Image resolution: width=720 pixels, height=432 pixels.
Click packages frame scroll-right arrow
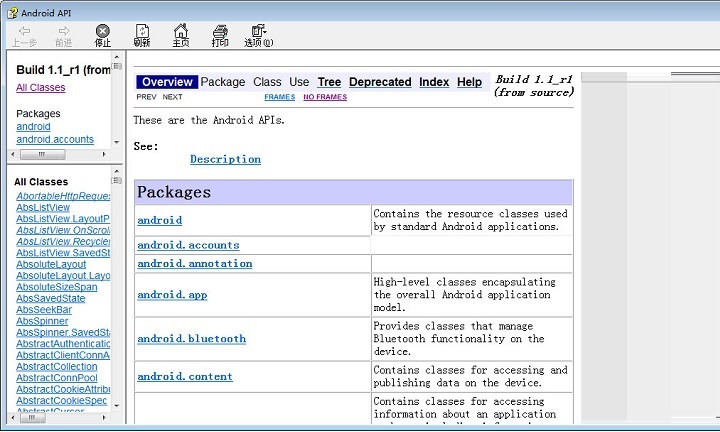point(104,155)
